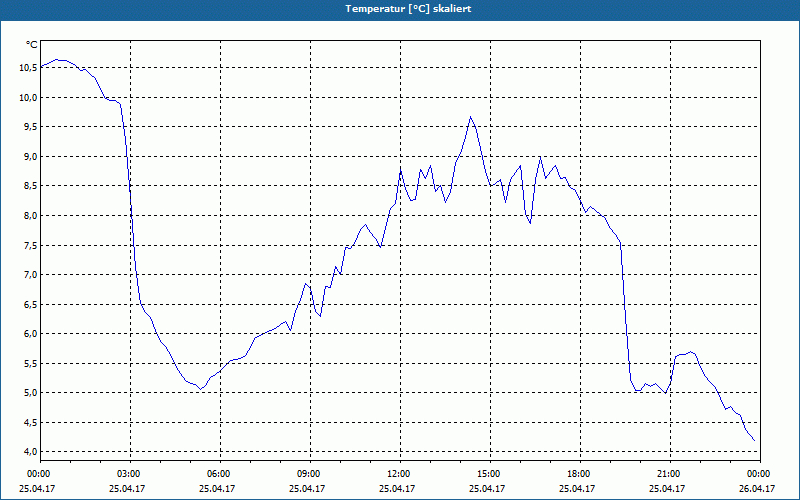Viewport: 800px width, 500px height.
Task: Click the 7,5 temperature axis label
Action: pyautogui.click(x=31, y=245)
